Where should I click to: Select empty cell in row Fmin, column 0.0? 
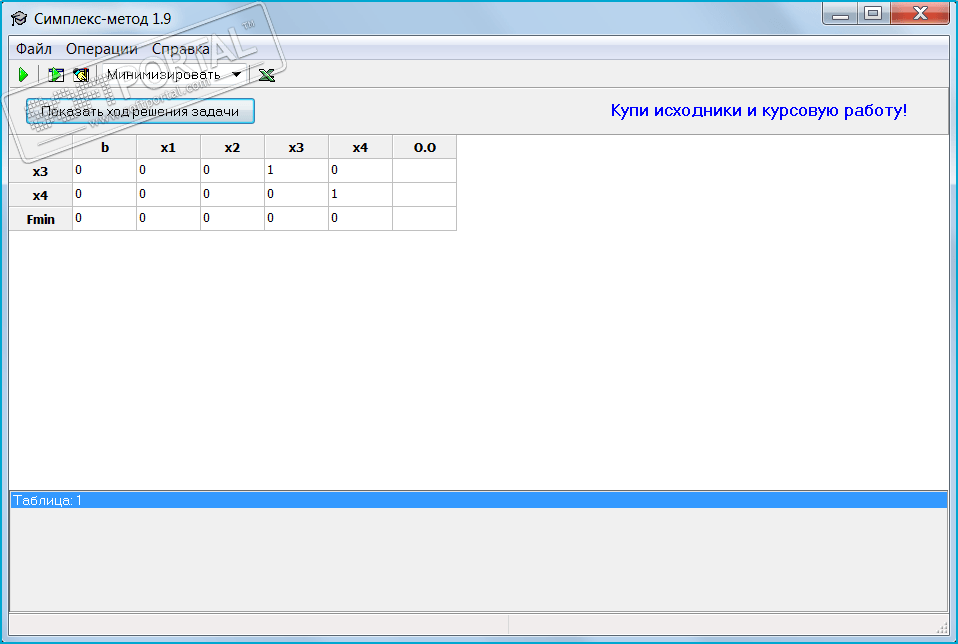(x=425, y=219)
